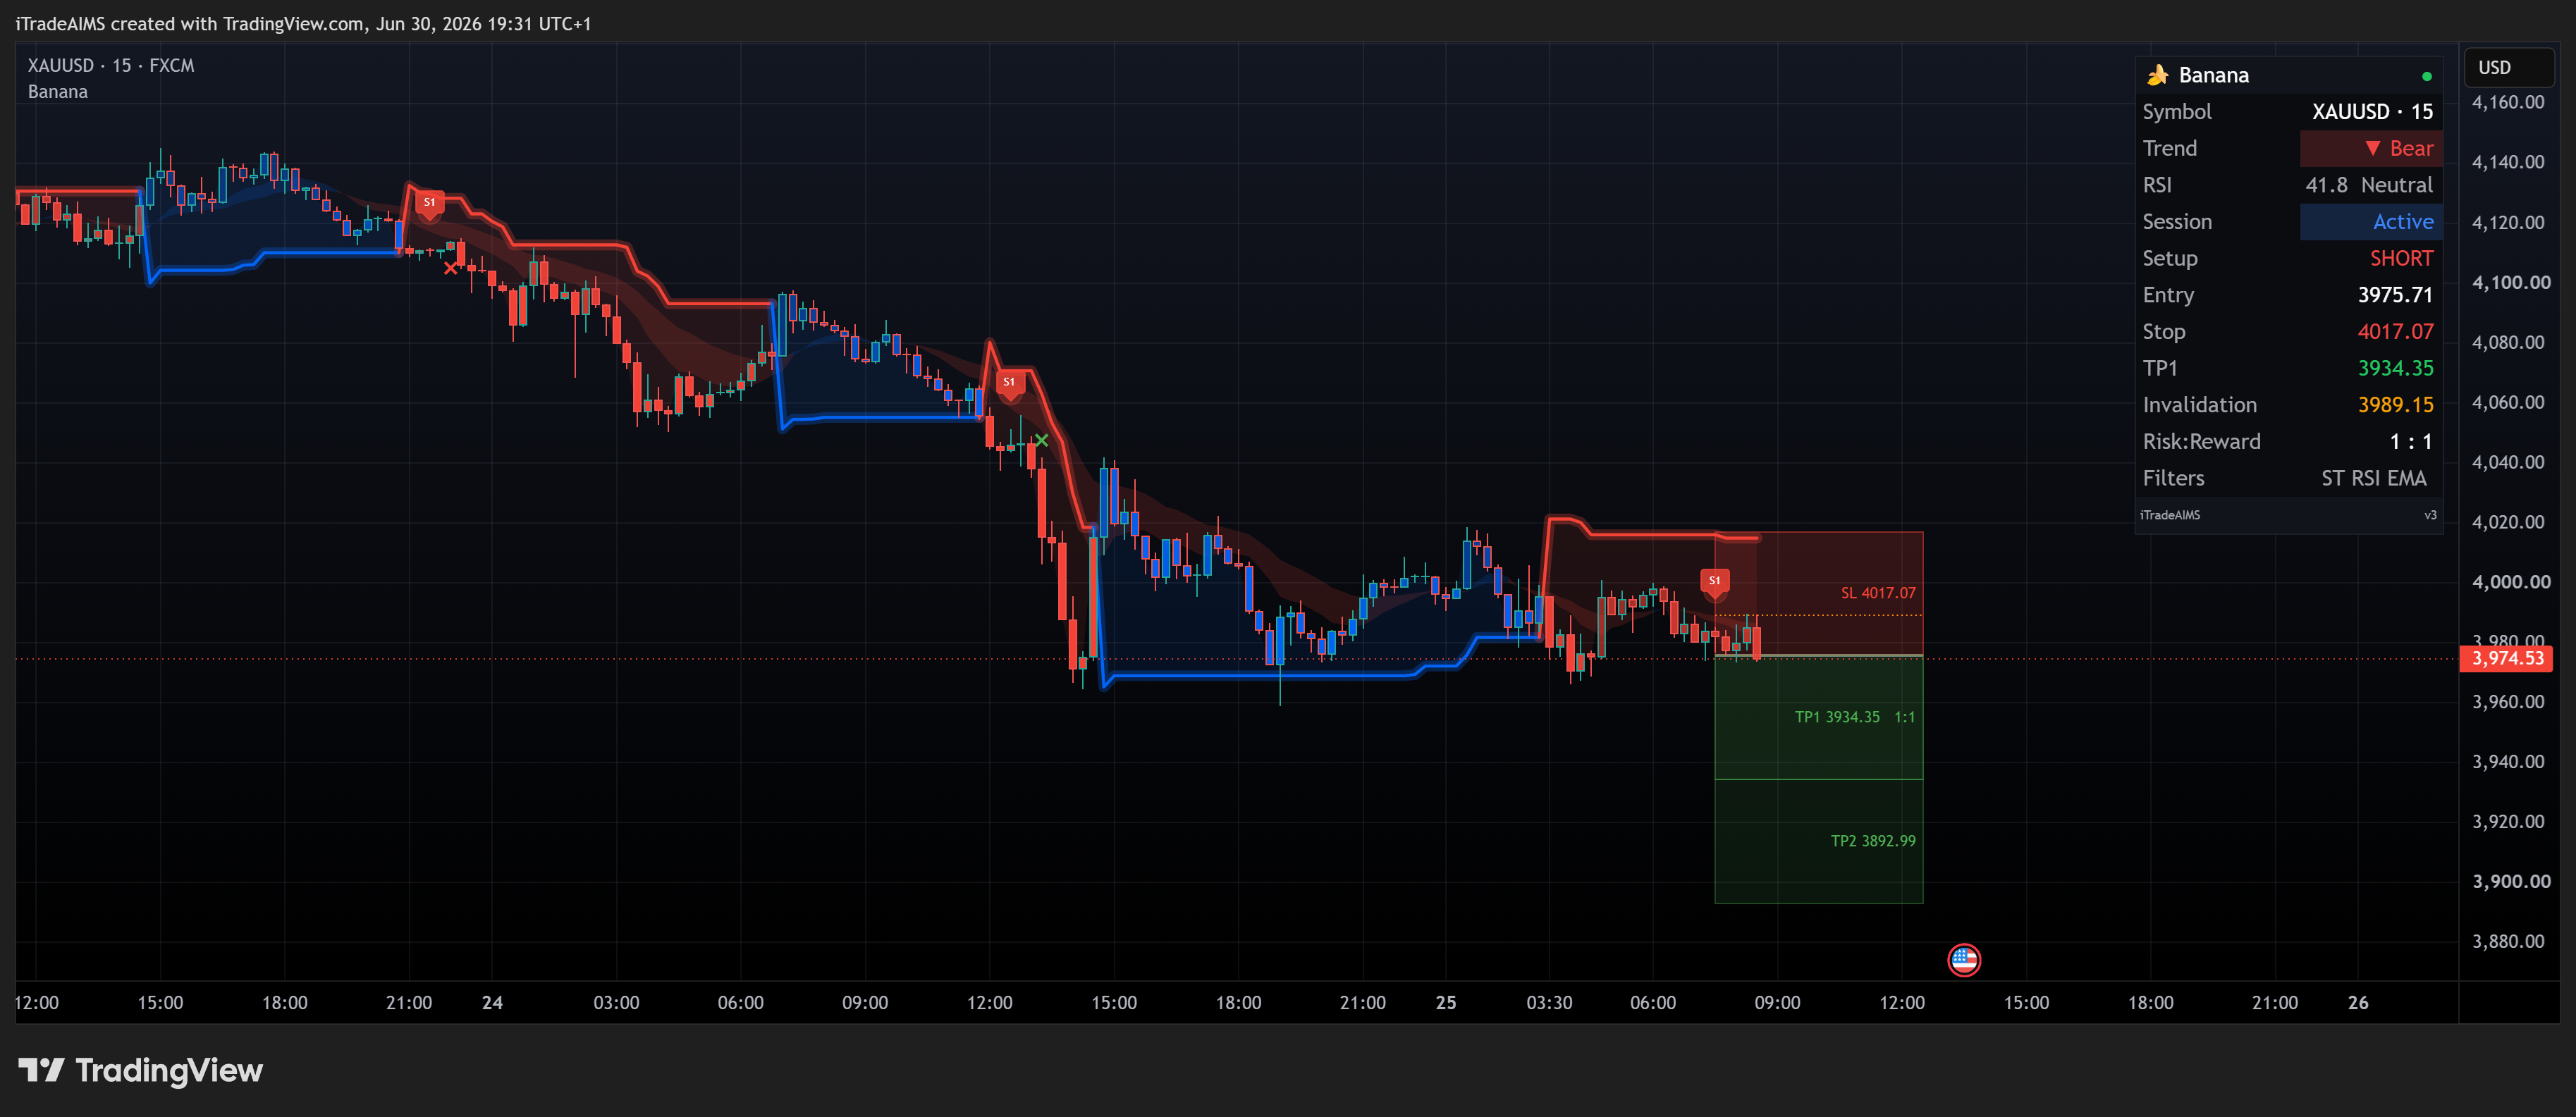Open the USD currency selector
This screenshot has width=2576, height=1117.
click(x=2508, y=67)
